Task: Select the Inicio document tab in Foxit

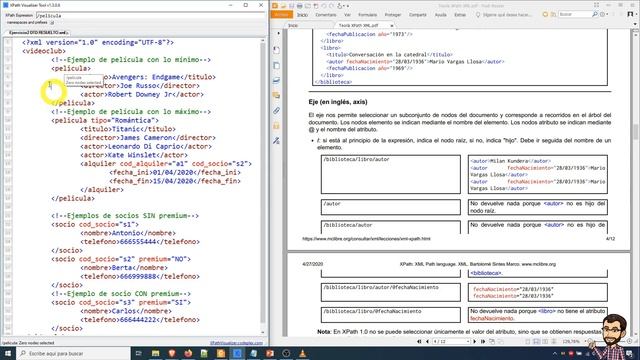Action: pyautogui.click(x=293, y=25)
